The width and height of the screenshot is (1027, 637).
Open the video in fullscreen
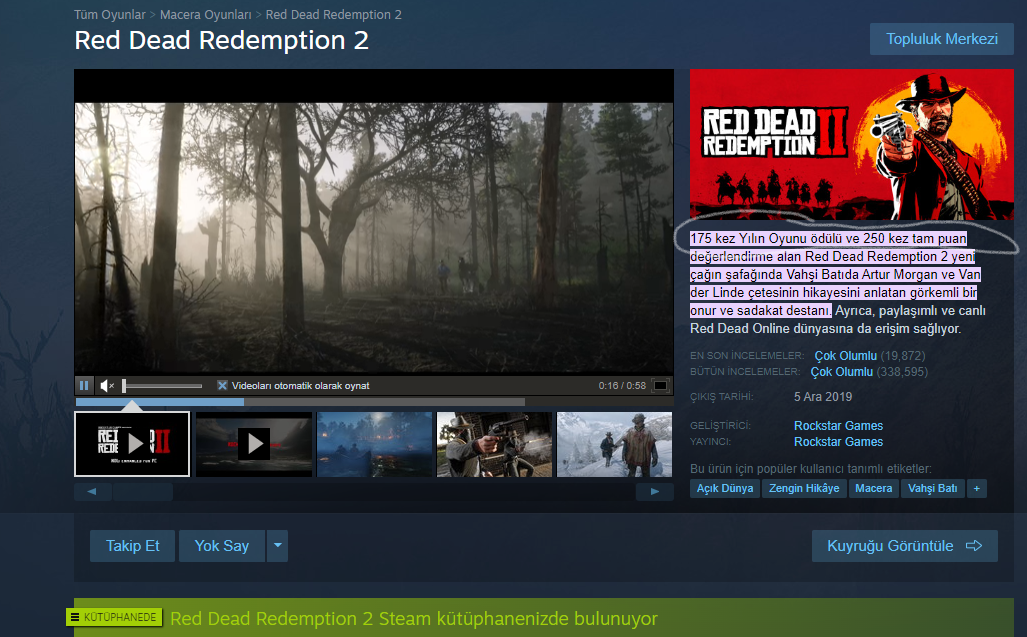[661, 386]
